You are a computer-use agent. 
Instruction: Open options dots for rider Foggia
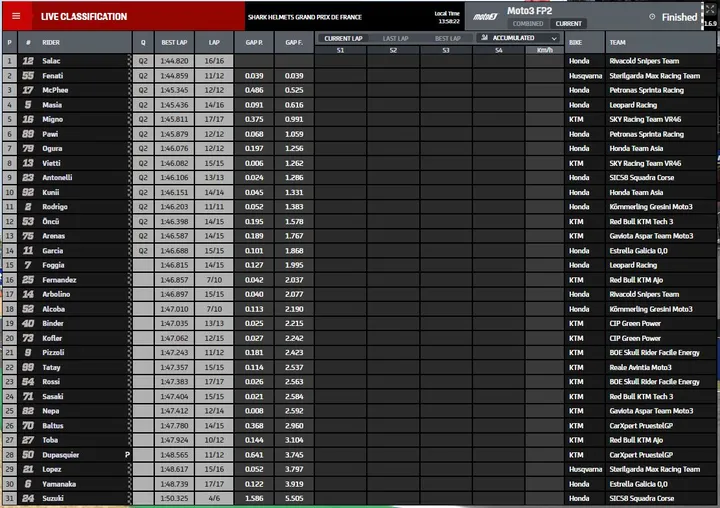(x=129, y=265)
